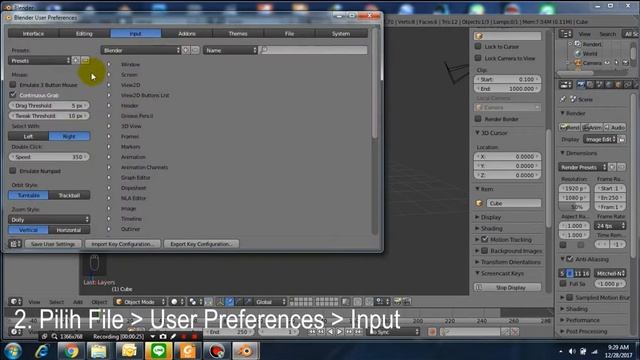The image size is (640, 360).
Task: Expand the NLA Editor keymap category
Action: pyautogui.click(x=109, y=198)
